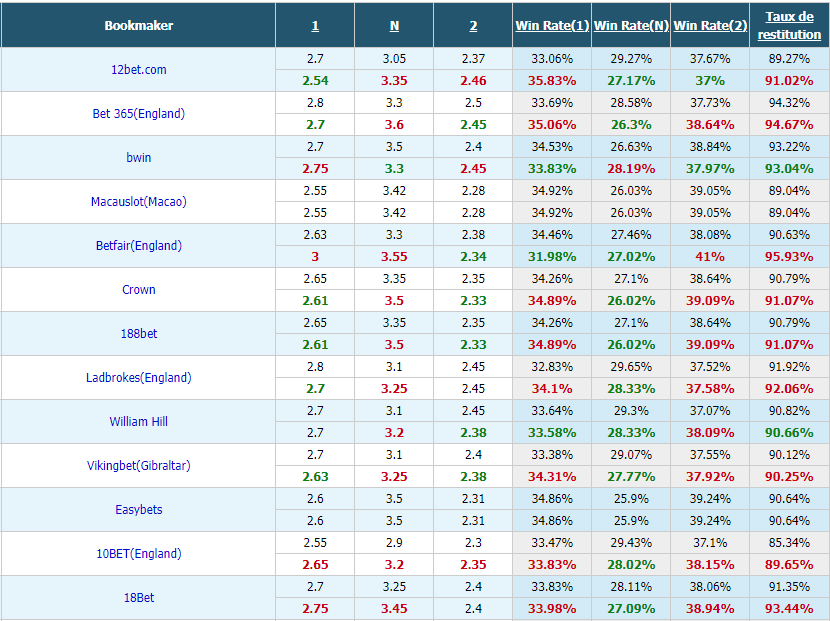Open the Ladbrokes(England) bookmaker link
The image size is (830, 621).
click(139, 377)
